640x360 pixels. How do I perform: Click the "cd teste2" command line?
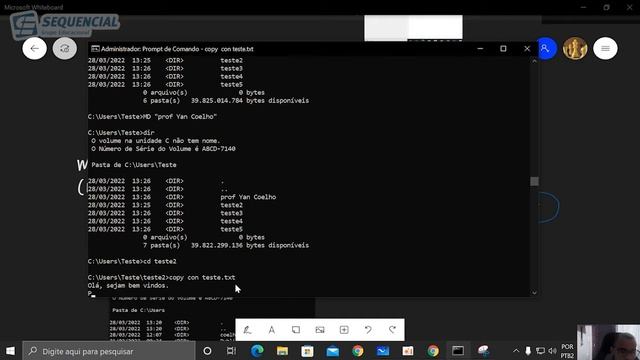(x=132, y=262)
